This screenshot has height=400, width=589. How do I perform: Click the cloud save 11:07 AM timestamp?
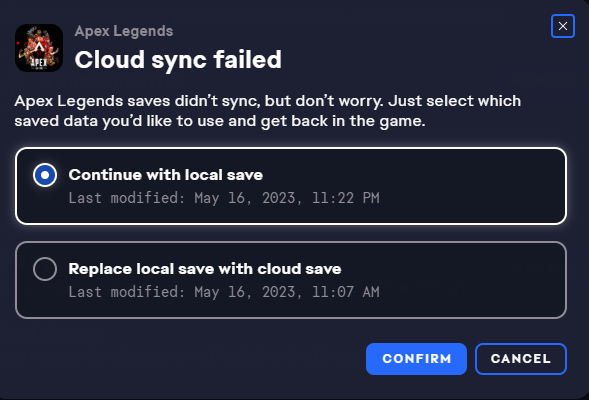[x=224, y=292]
